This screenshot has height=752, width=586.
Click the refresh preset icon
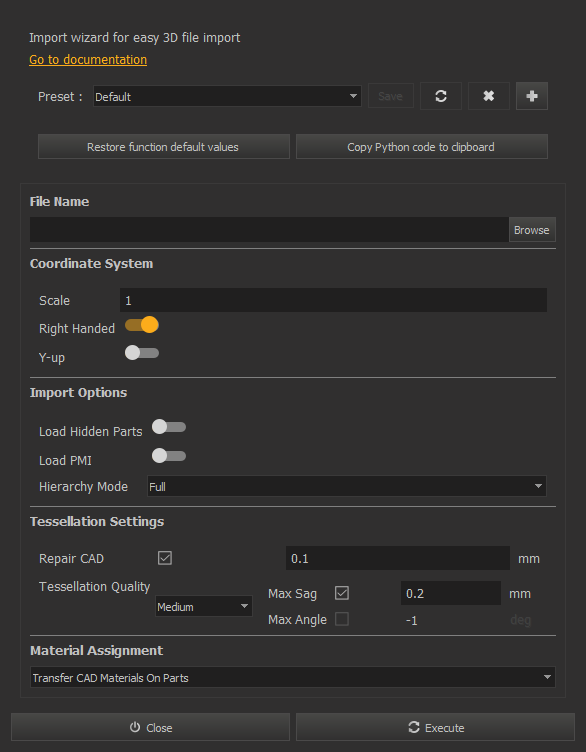pos(441,96)
